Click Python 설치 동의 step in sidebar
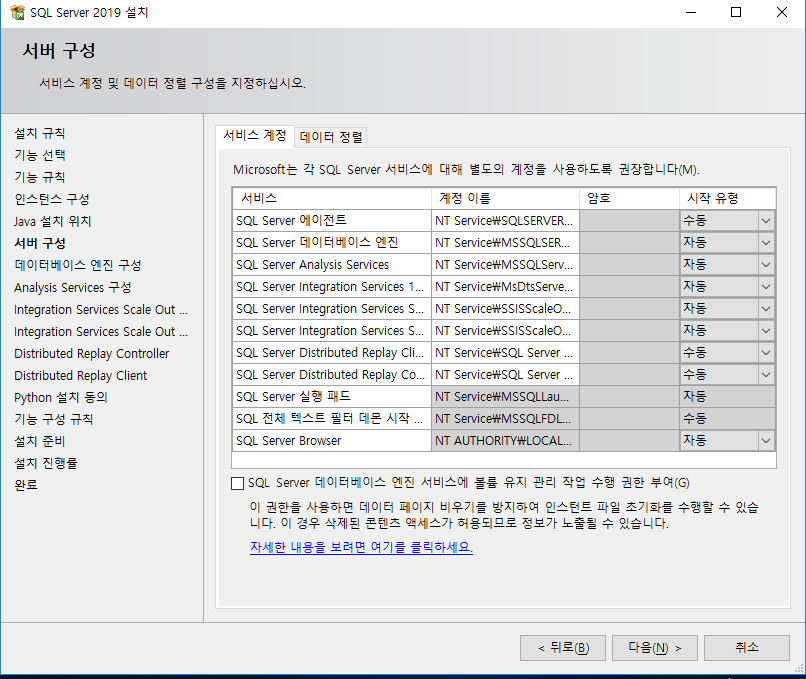This screenshot has height=679, width=806. (x=61, y=398)
